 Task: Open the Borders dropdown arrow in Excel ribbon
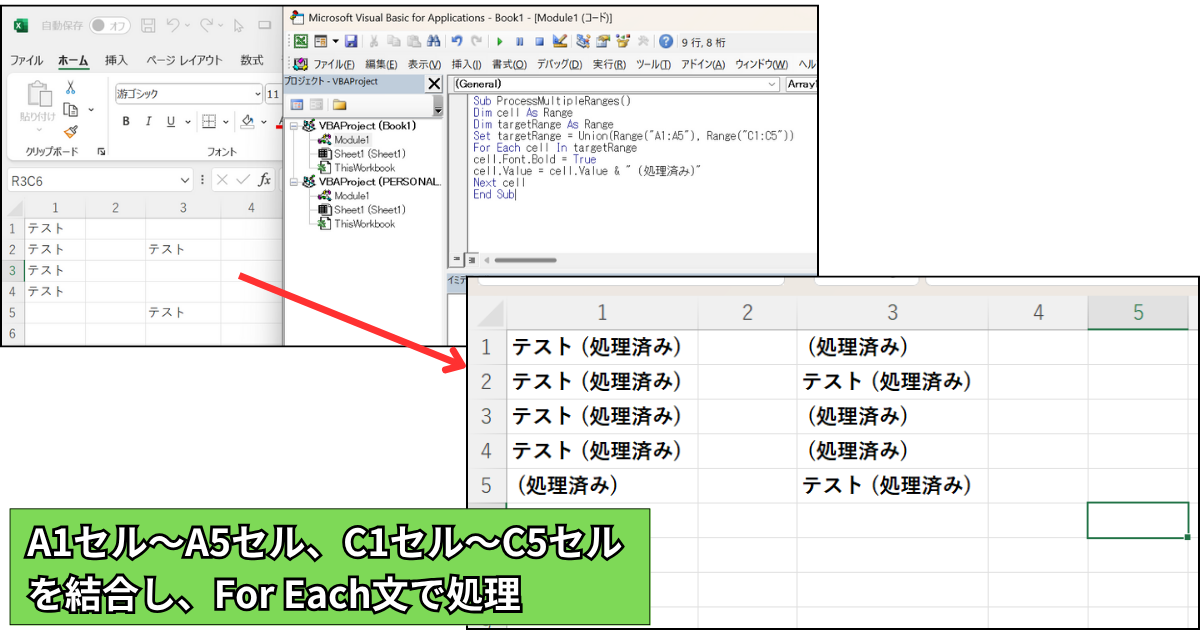pos(226,122)
